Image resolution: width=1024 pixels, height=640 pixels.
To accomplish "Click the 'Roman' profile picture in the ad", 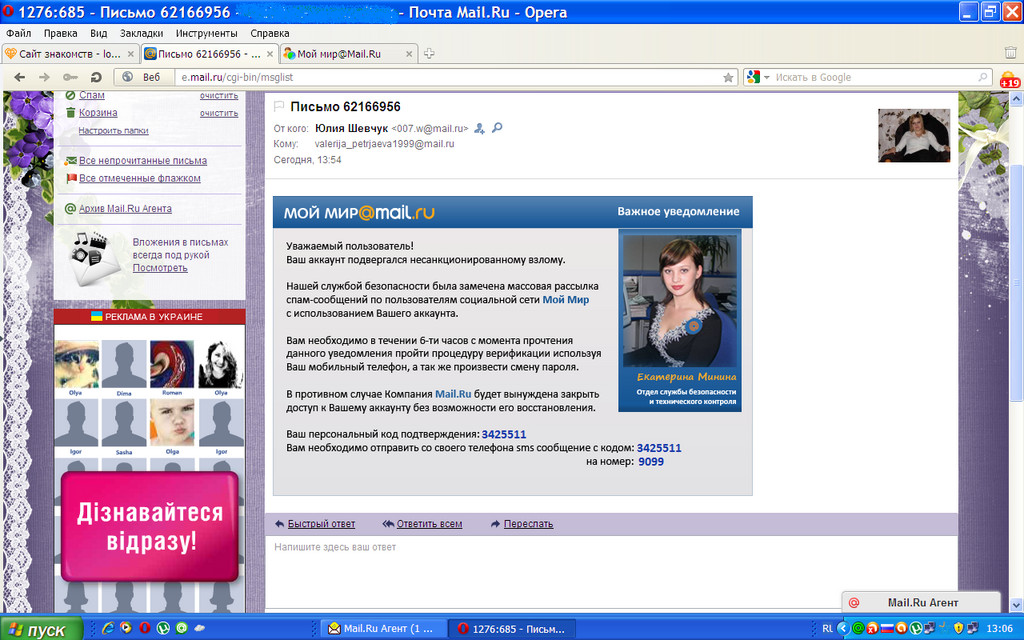I will (172, 364).
